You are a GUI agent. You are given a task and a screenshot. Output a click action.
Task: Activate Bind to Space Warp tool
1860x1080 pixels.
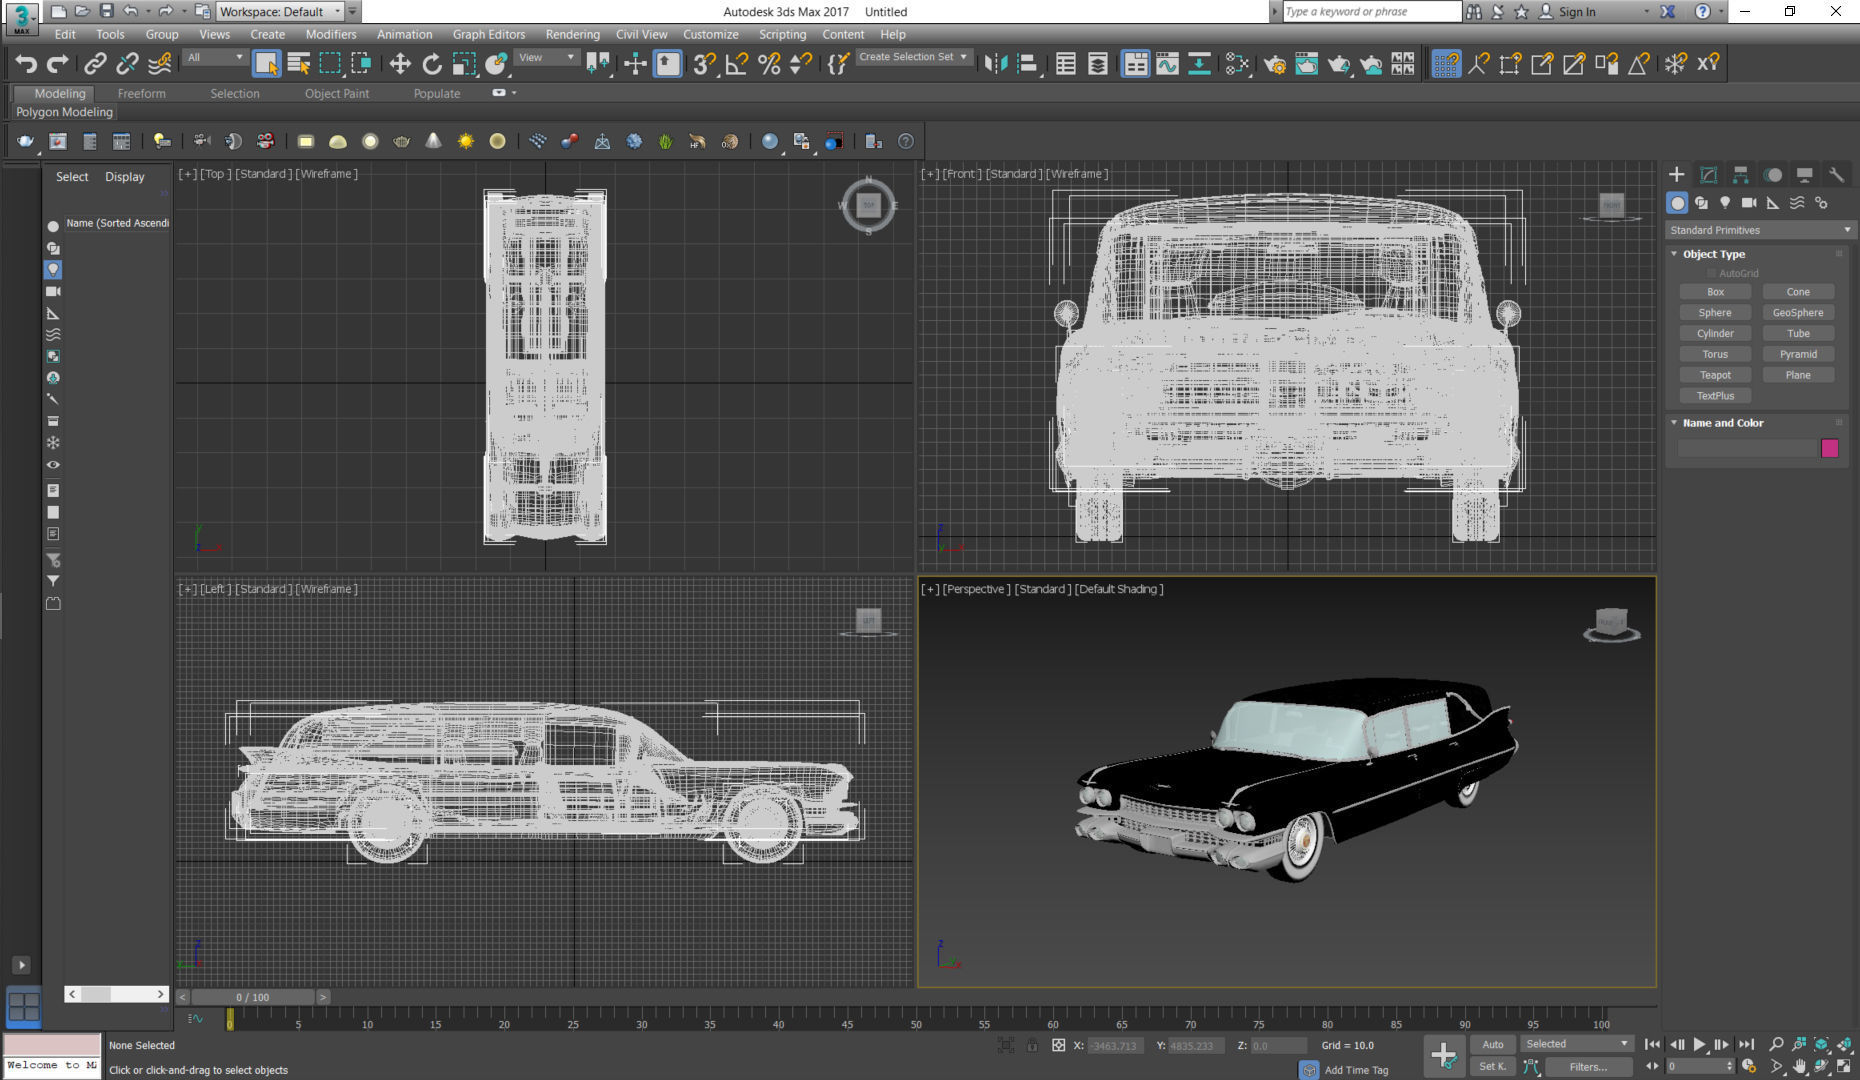click(x=159, y=64)
